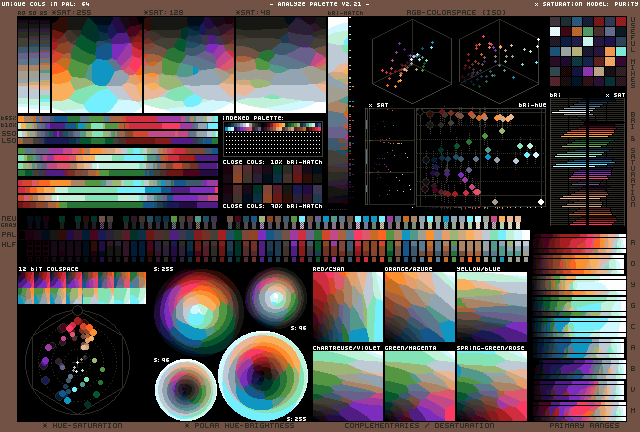Click the 'L50' row label

click(9, 140)
